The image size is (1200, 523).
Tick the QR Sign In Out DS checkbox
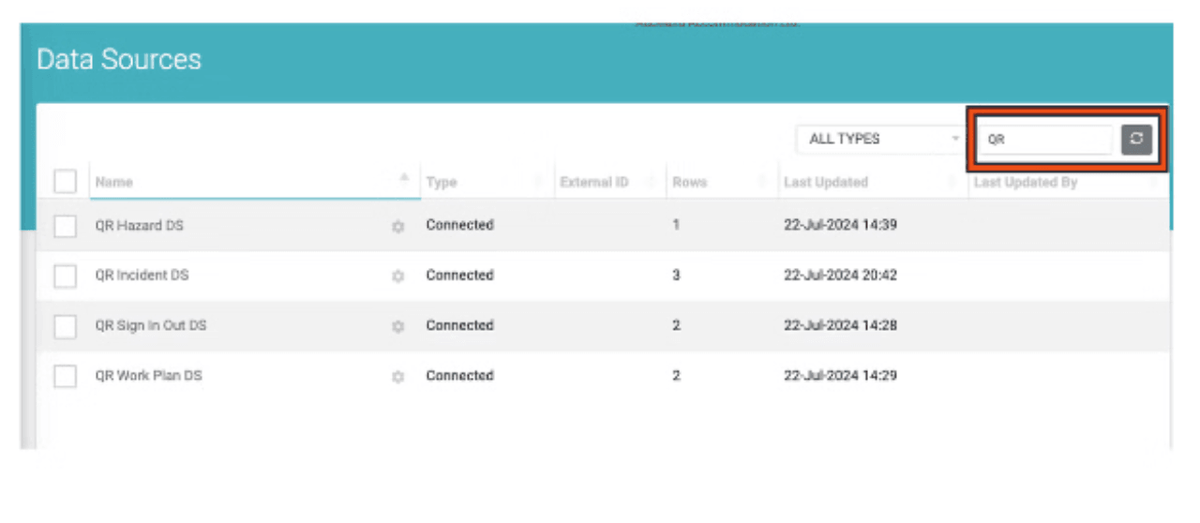[65, 327]
